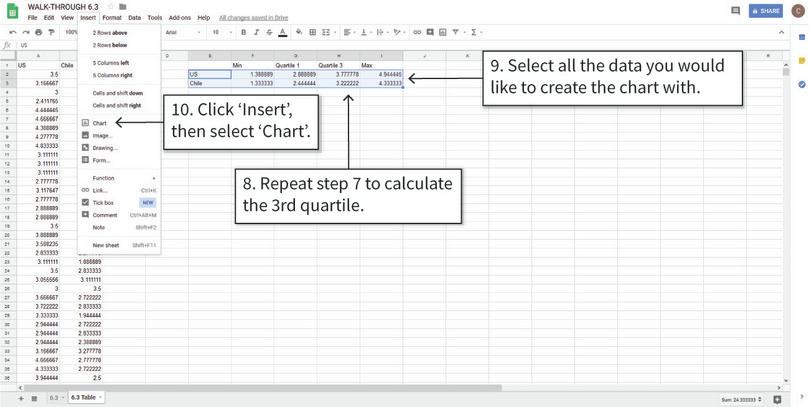Open the fill color picker
Image resolution: width=809 pixels, height=407 pixels.
tap(299, 32)
